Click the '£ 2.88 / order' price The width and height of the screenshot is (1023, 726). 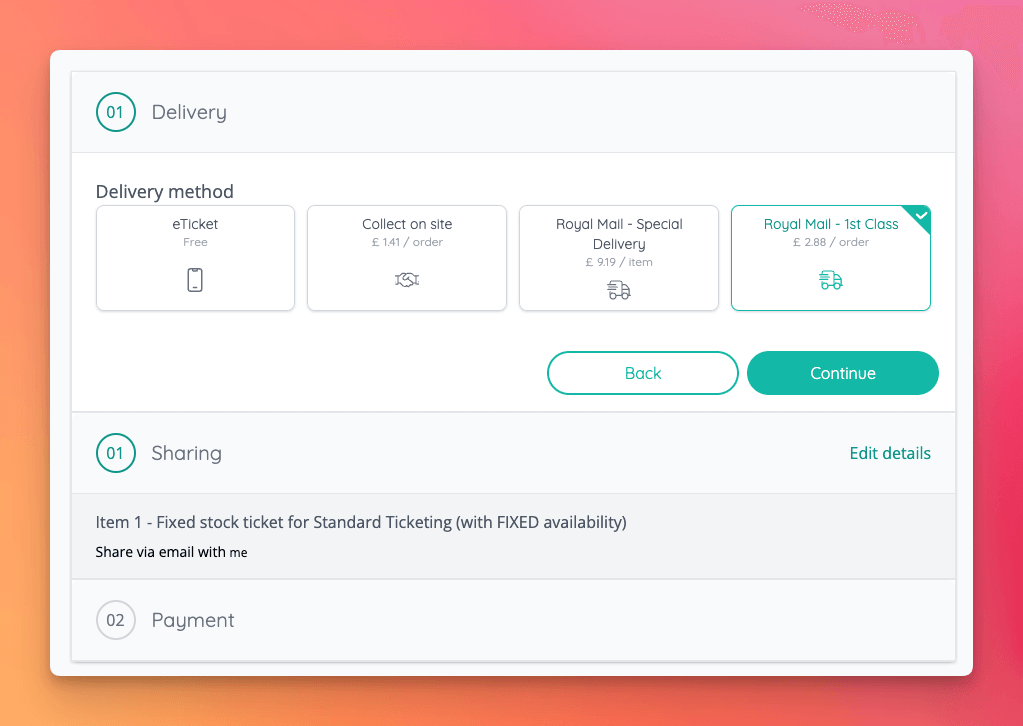click(x=831, y=242)
